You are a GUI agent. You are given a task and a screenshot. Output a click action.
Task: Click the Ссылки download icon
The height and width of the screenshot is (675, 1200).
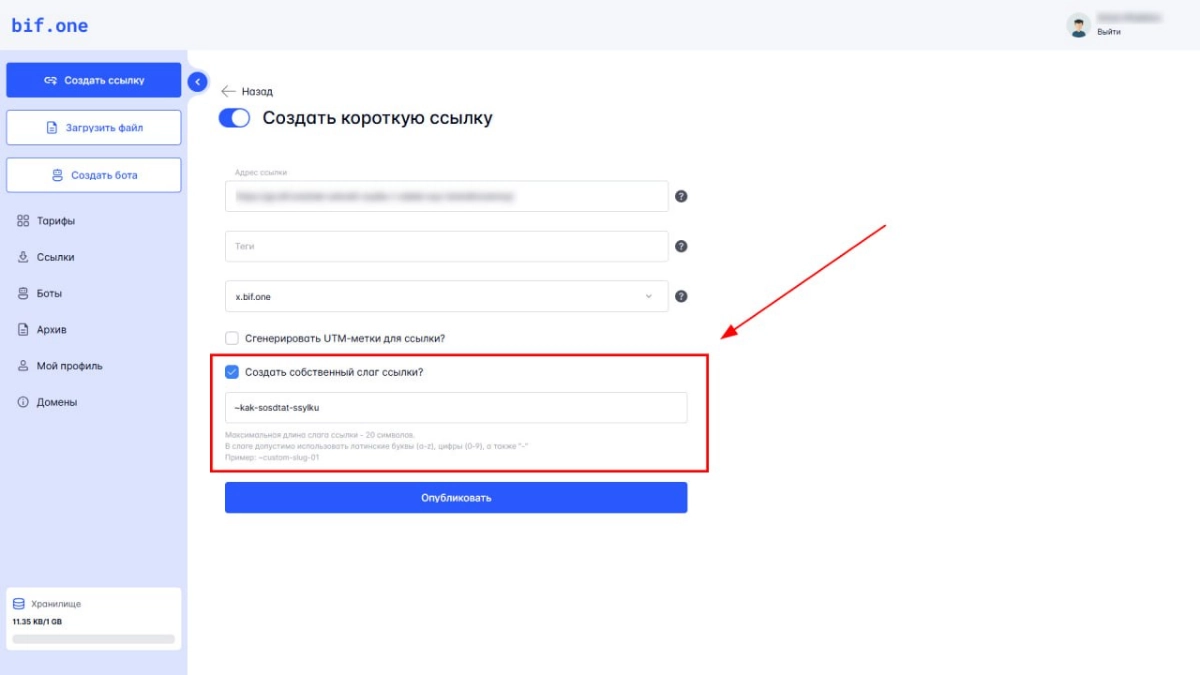pos(23,257)
